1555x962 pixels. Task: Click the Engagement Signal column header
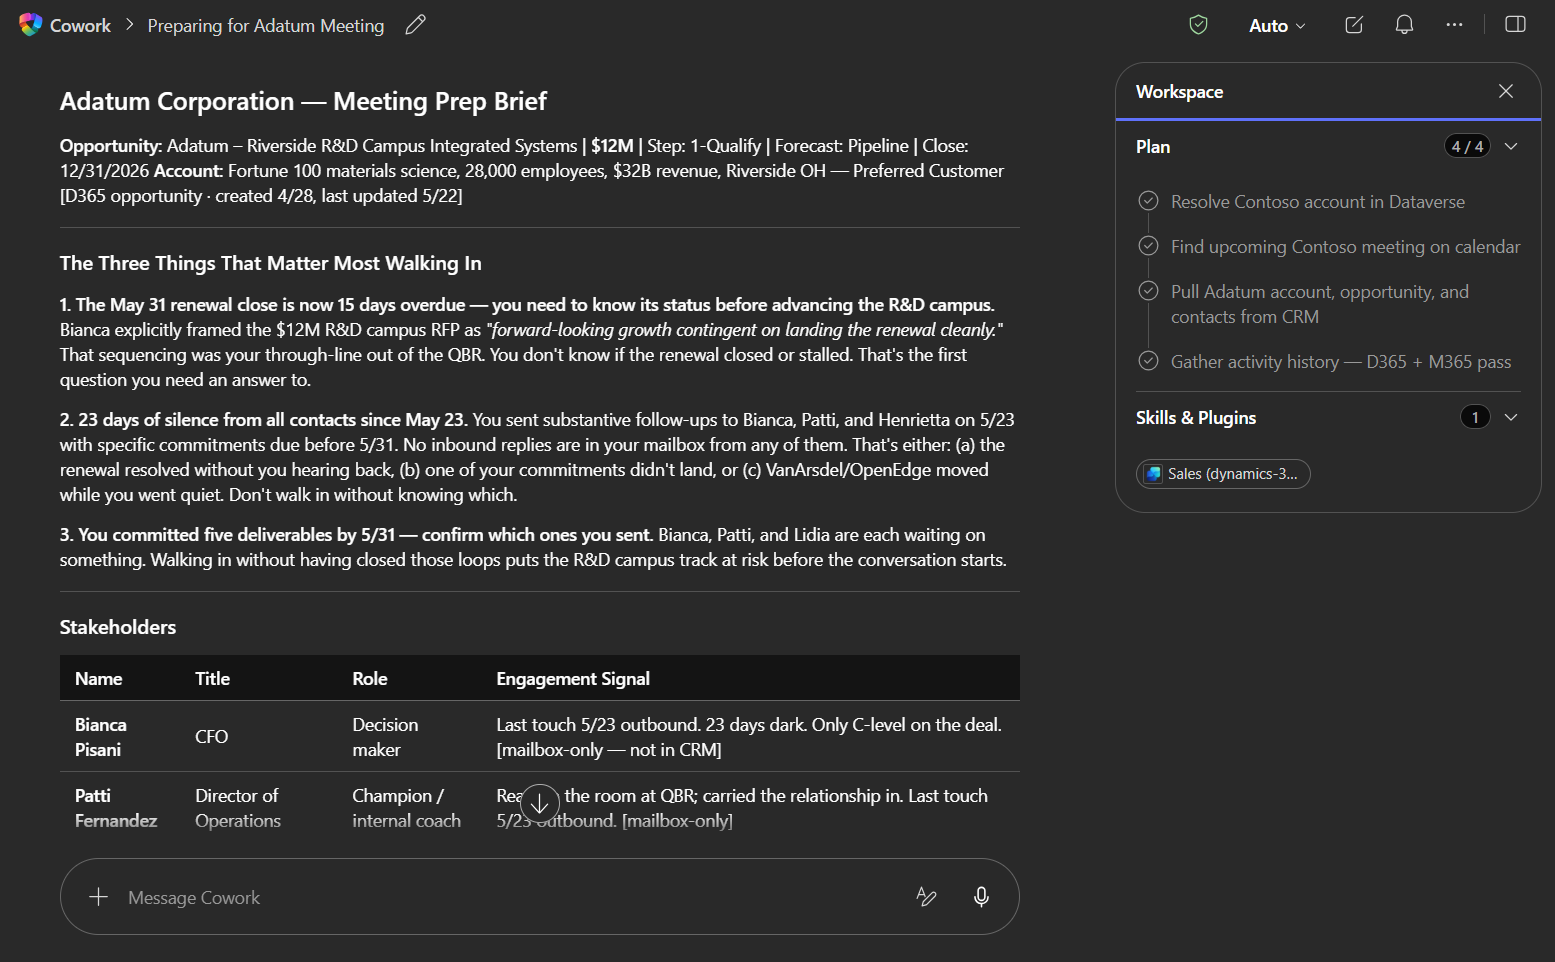click(573, 678)
